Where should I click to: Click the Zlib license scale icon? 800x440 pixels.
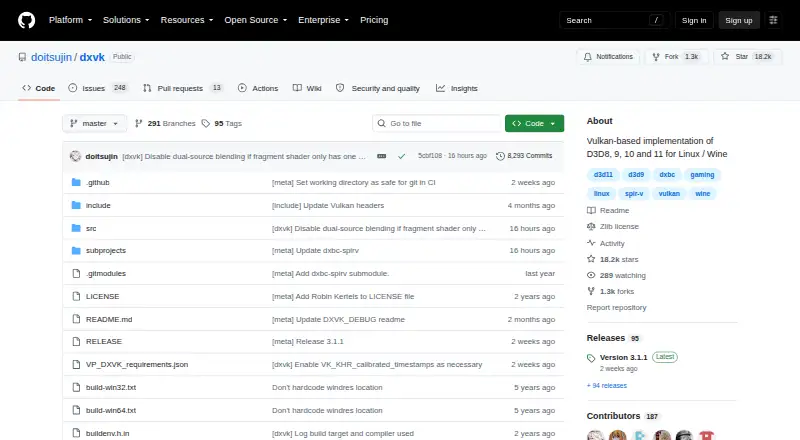coord(591,227)
